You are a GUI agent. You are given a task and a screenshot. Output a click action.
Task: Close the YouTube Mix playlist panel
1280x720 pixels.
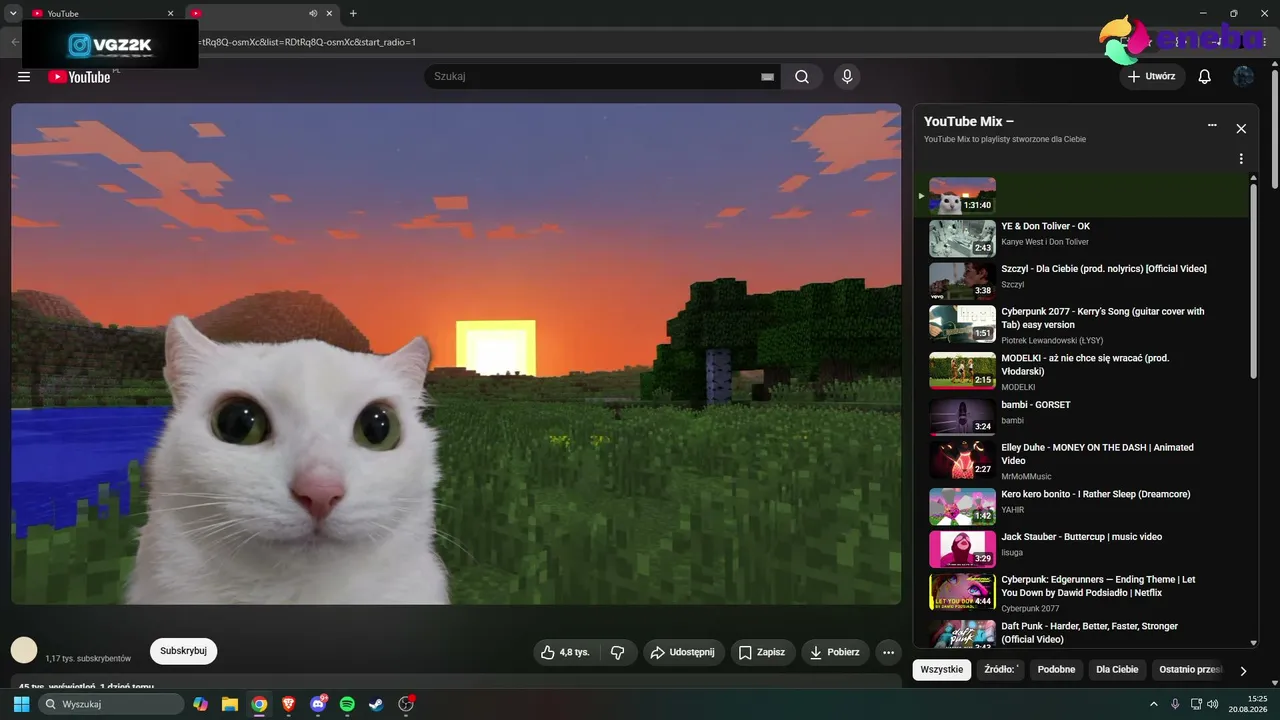coord(1241,129)
